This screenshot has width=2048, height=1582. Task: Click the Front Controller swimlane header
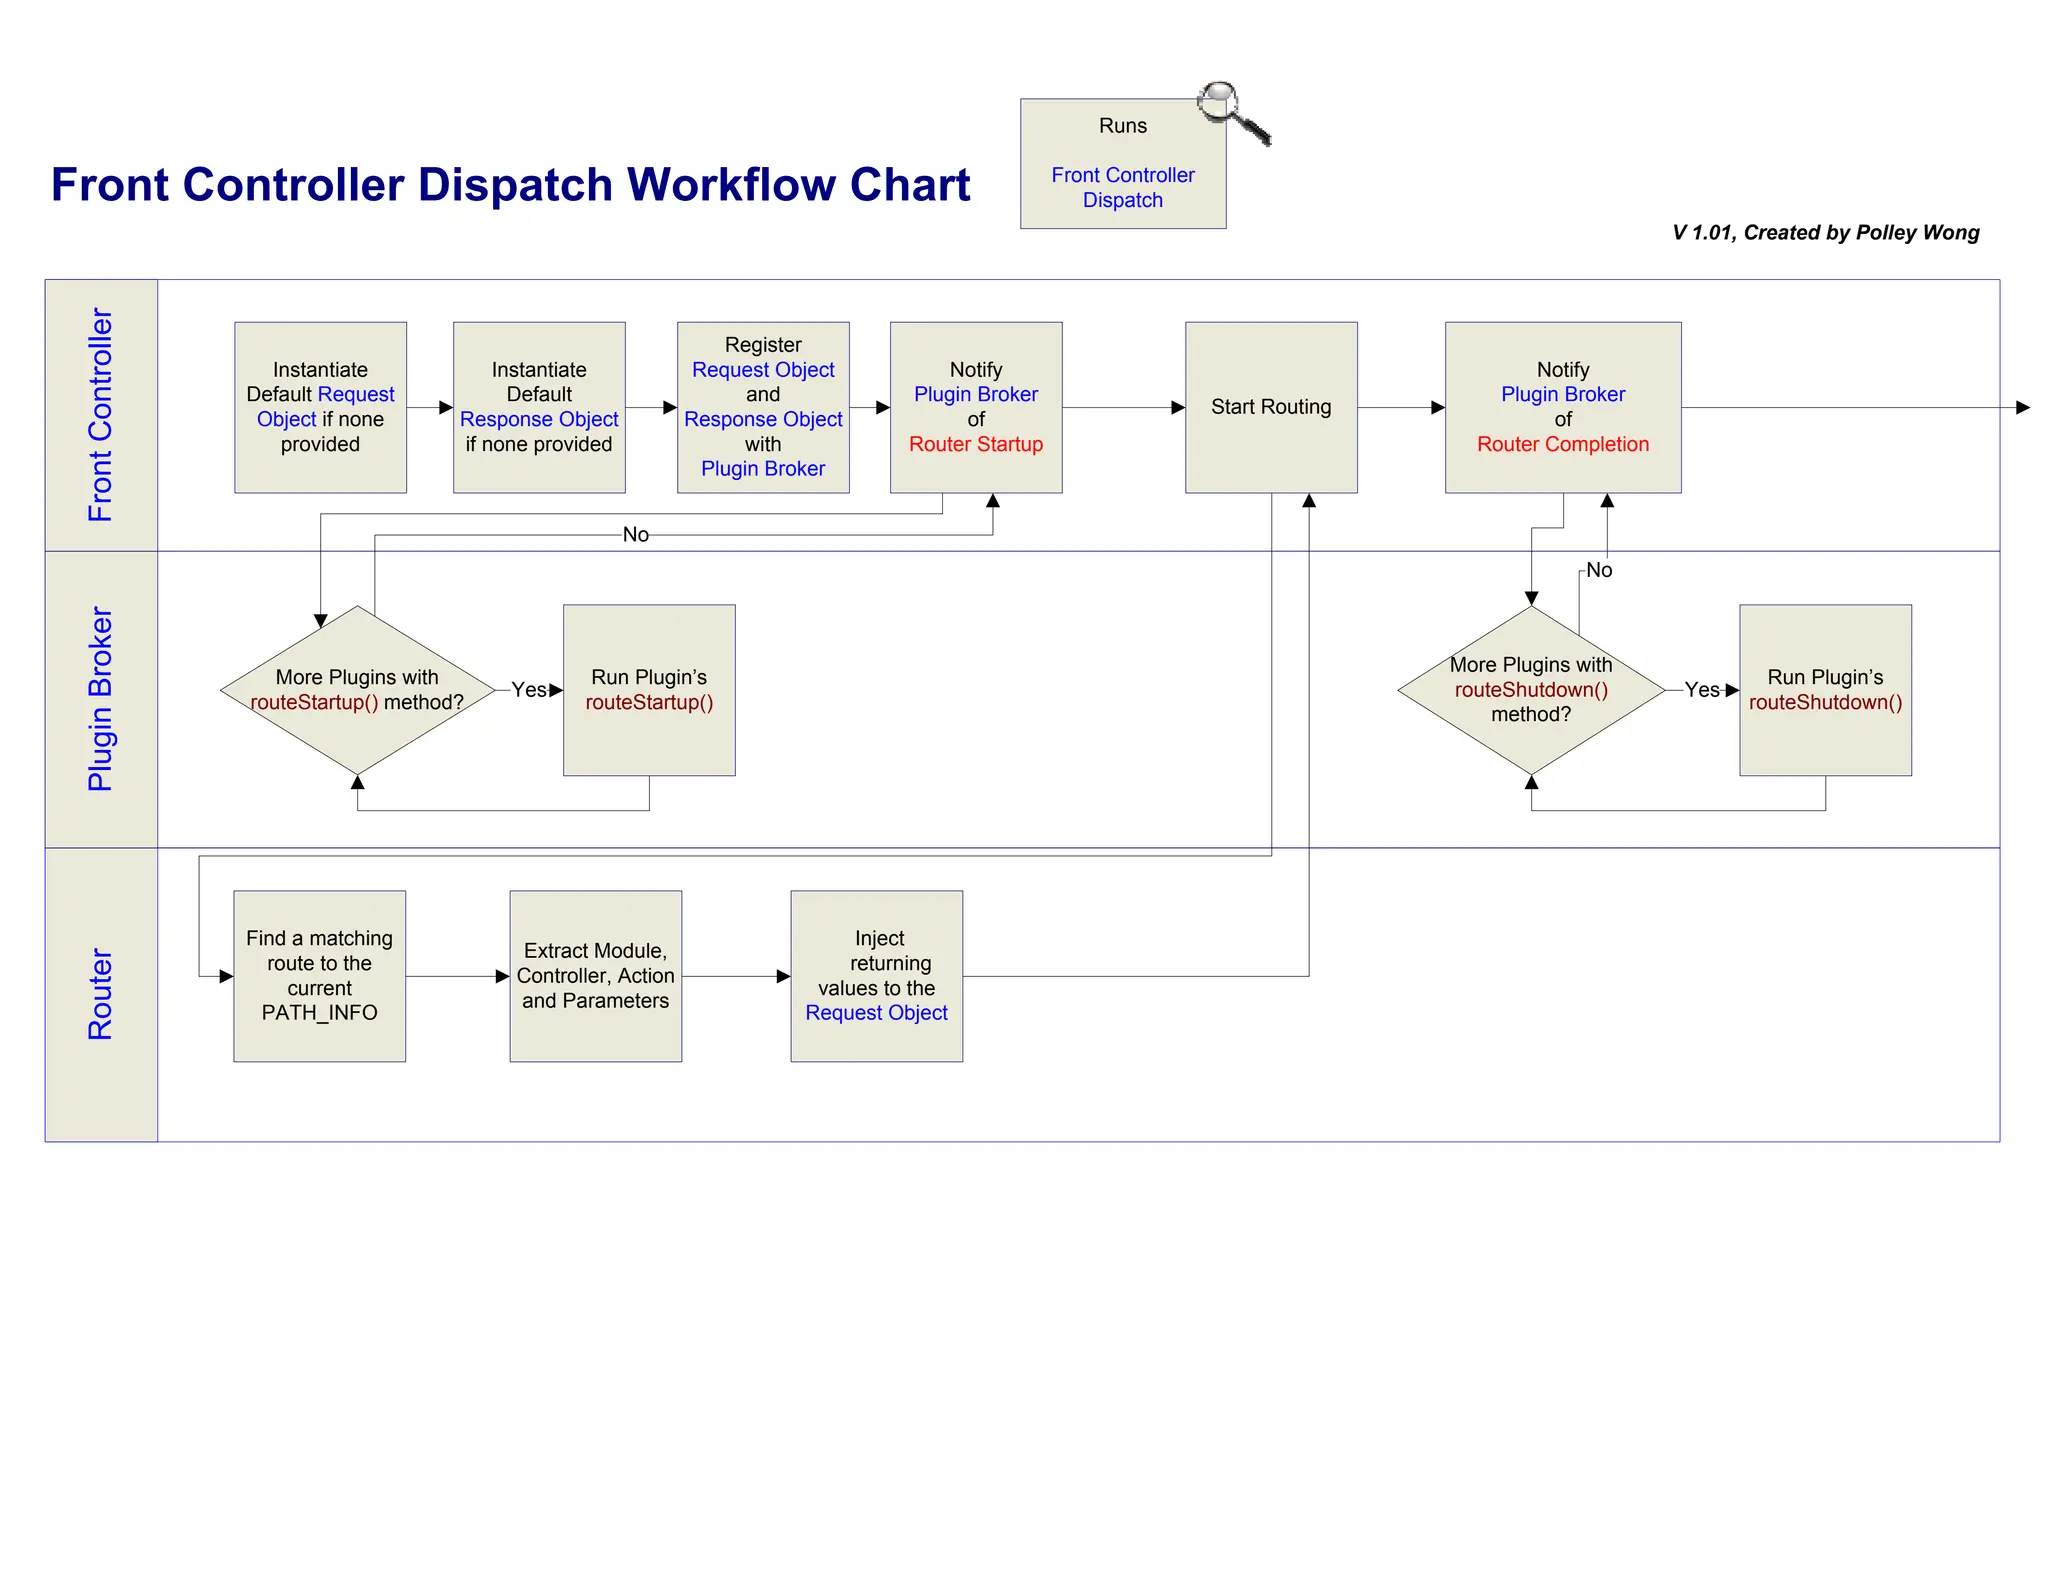101,415
